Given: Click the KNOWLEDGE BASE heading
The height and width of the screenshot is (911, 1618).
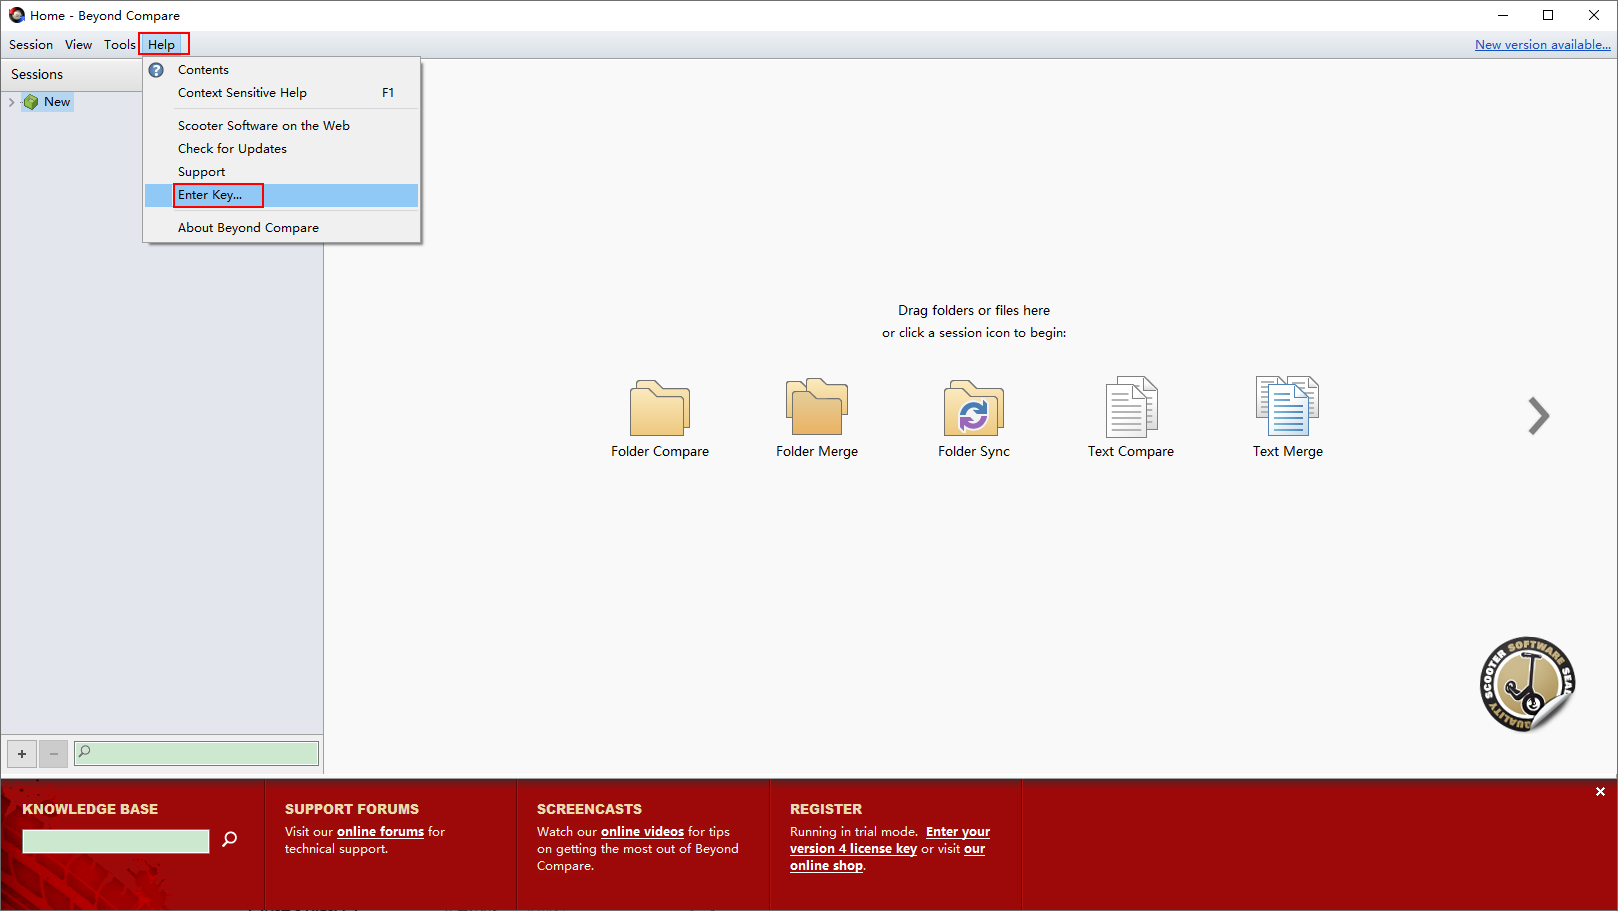Looking at the screenshot, I should [x=90, y=809].
